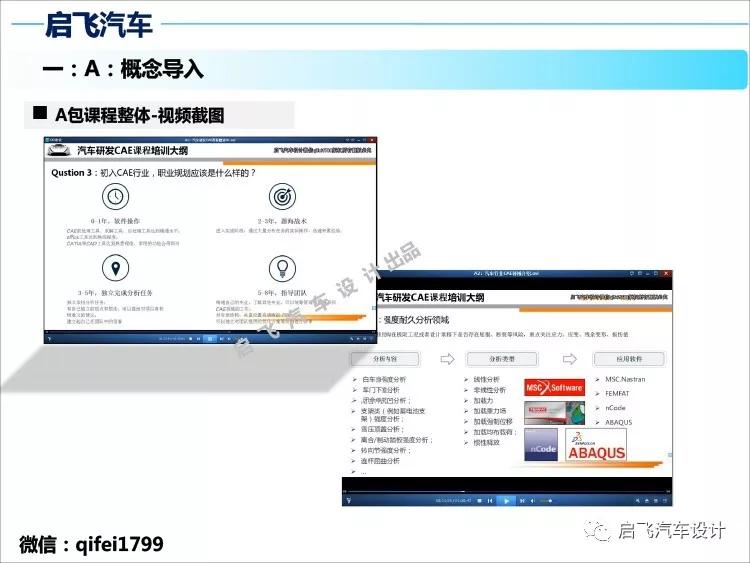The image size is (750, 563).
Task: Stop playback in the left video player
Action: [191, 339]
